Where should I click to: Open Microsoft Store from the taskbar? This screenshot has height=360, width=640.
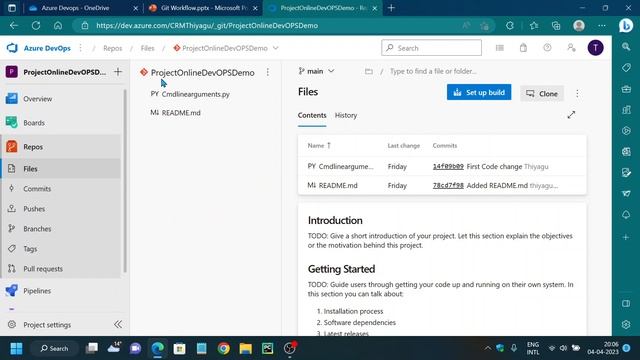[179, 348]
